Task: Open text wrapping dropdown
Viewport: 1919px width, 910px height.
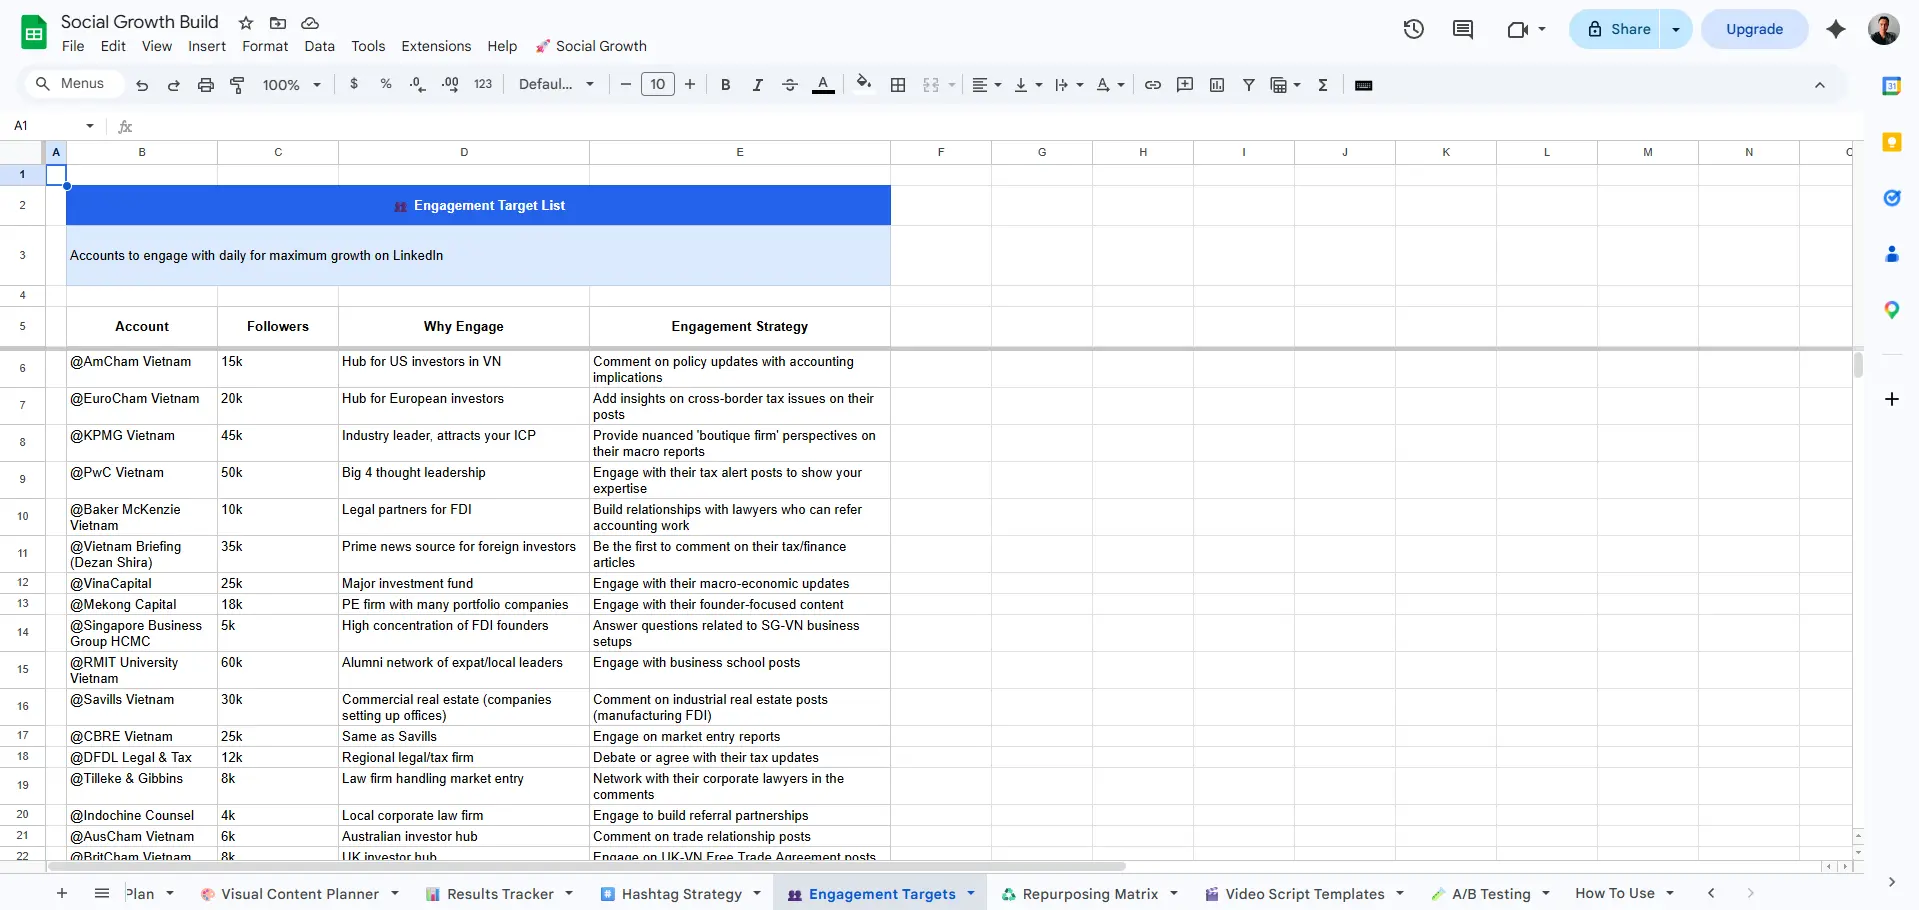Action: pos(1069,85)
